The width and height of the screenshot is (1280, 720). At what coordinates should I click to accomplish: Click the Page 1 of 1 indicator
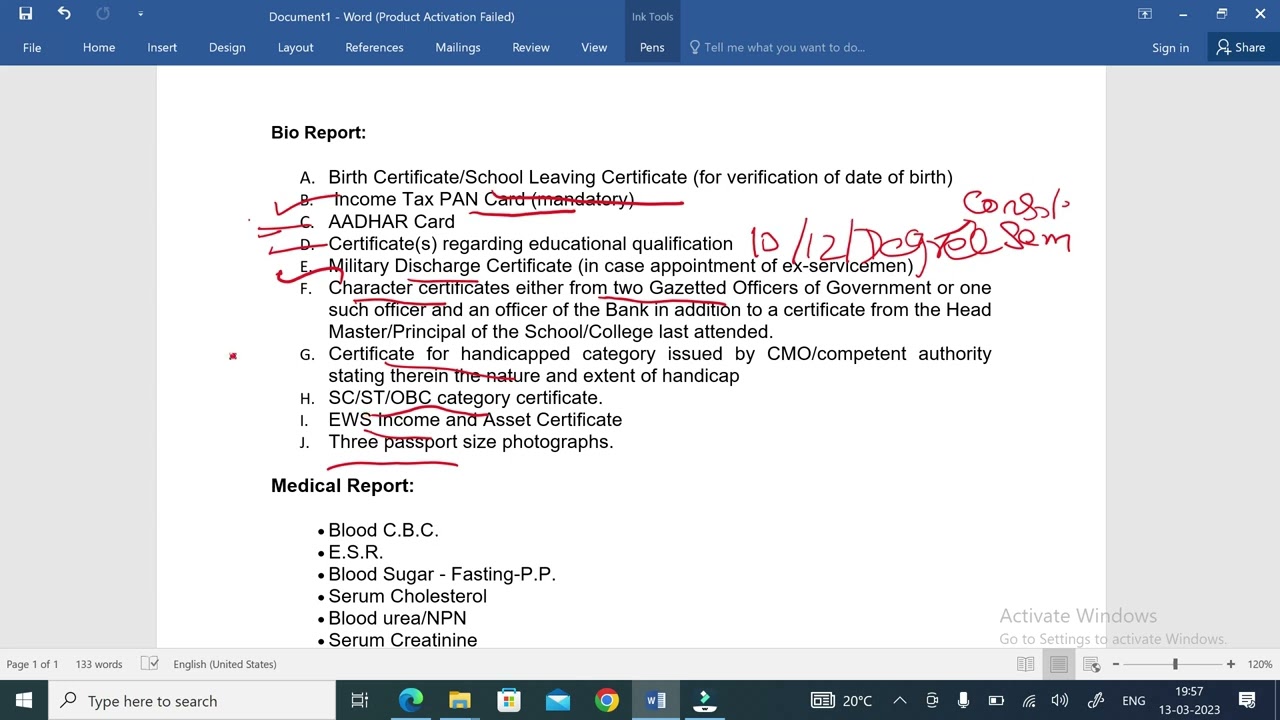click(x=32, y=664)
